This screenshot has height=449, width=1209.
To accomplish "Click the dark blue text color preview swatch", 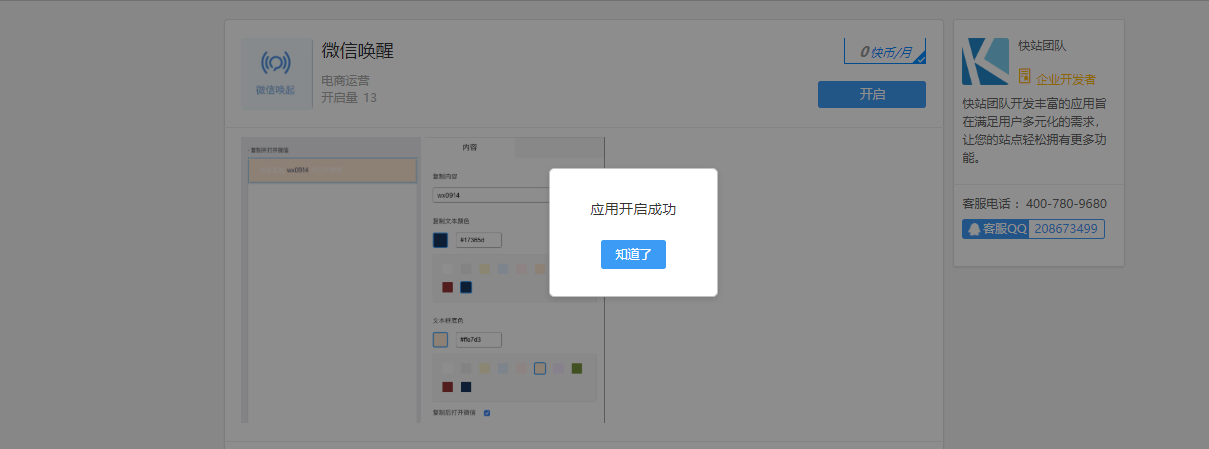I will (x=440, y=240).
